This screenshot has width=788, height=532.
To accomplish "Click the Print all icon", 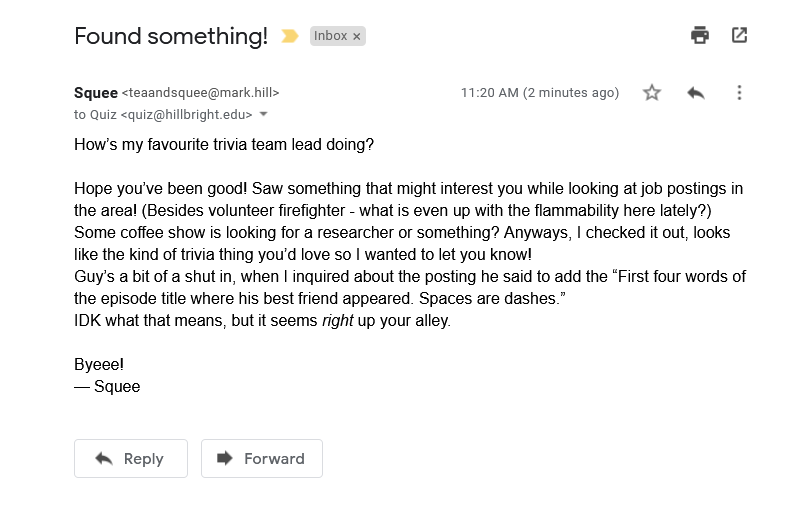I will point(700,35).
